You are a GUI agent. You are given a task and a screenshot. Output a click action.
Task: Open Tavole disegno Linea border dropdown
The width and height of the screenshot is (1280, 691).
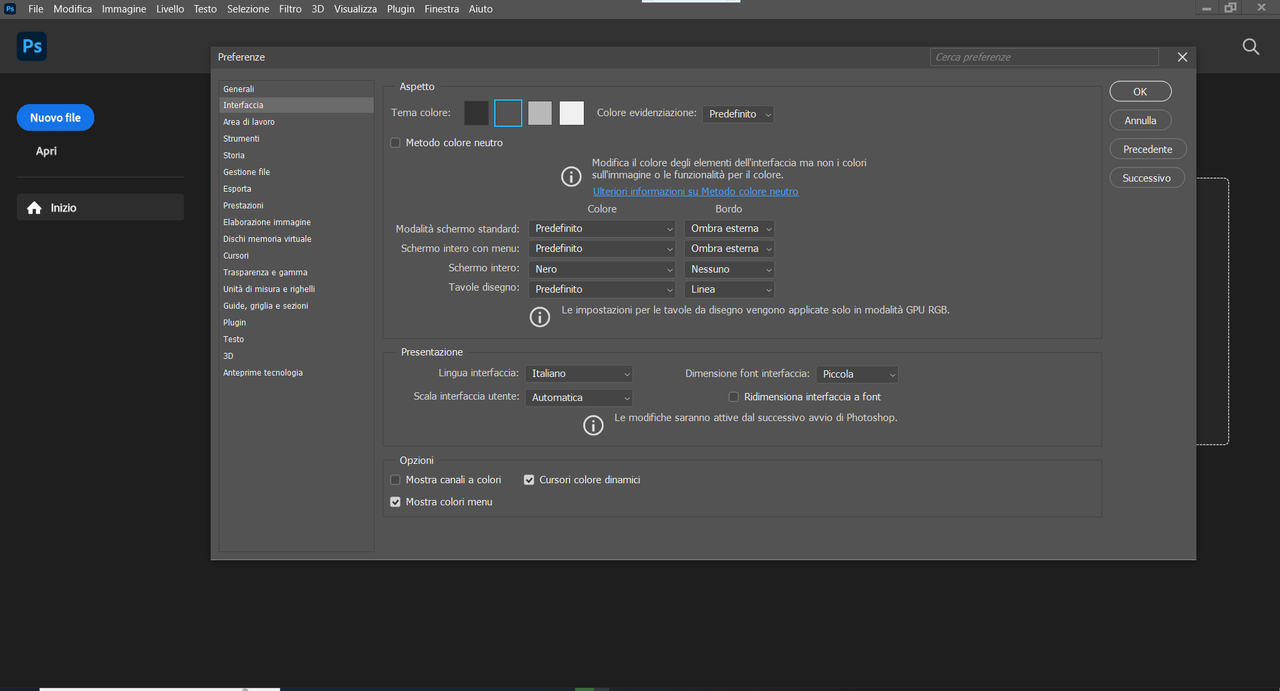(x=729, y=289)
